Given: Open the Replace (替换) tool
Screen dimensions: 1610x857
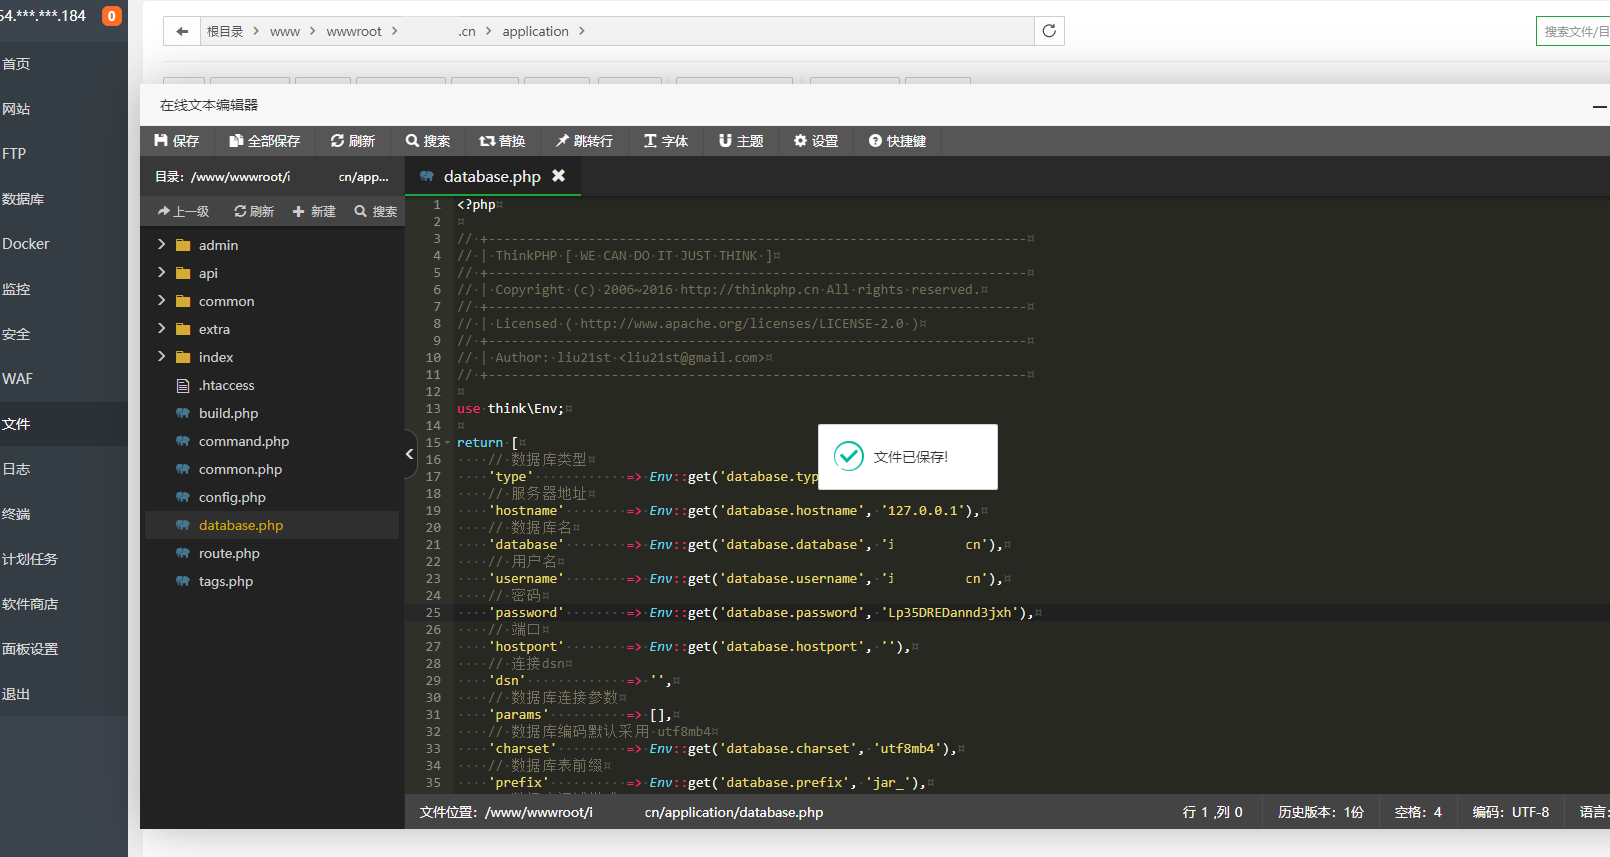Looking at the screenshot, I should point(502,141).
